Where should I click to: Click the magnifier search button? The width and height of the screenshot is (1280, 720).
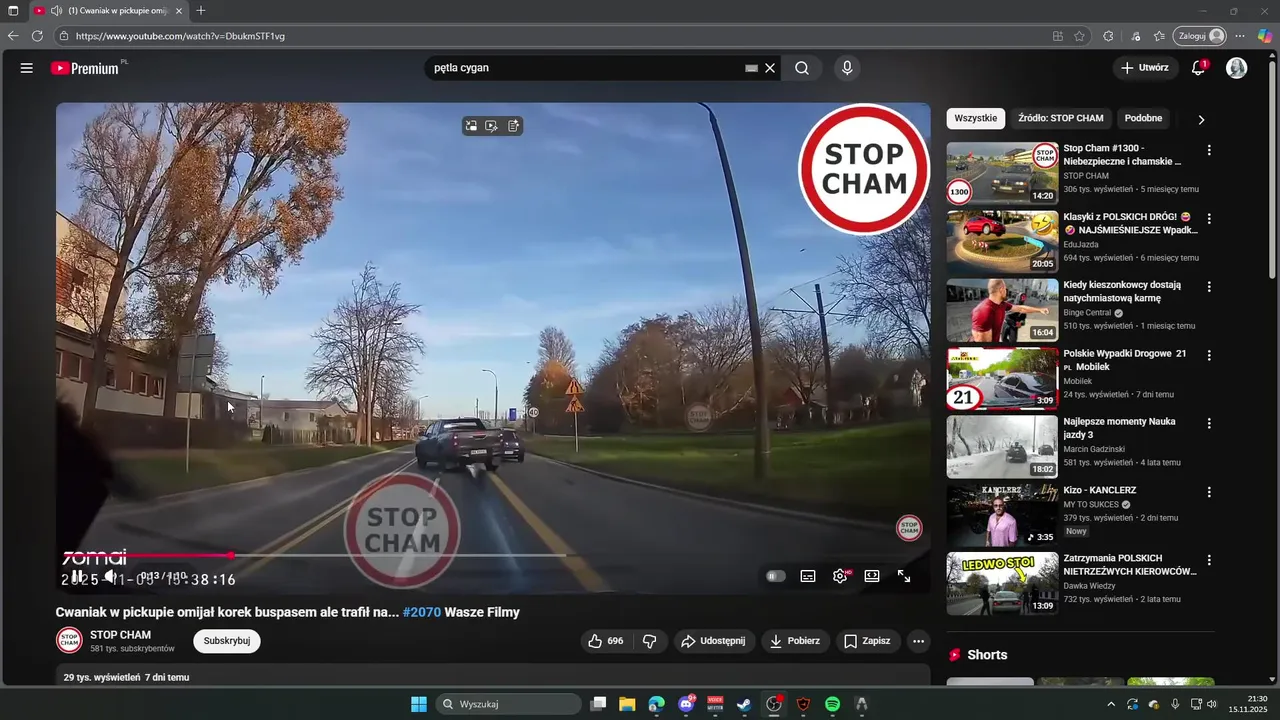pyautogui.click(x=802, y=68)
